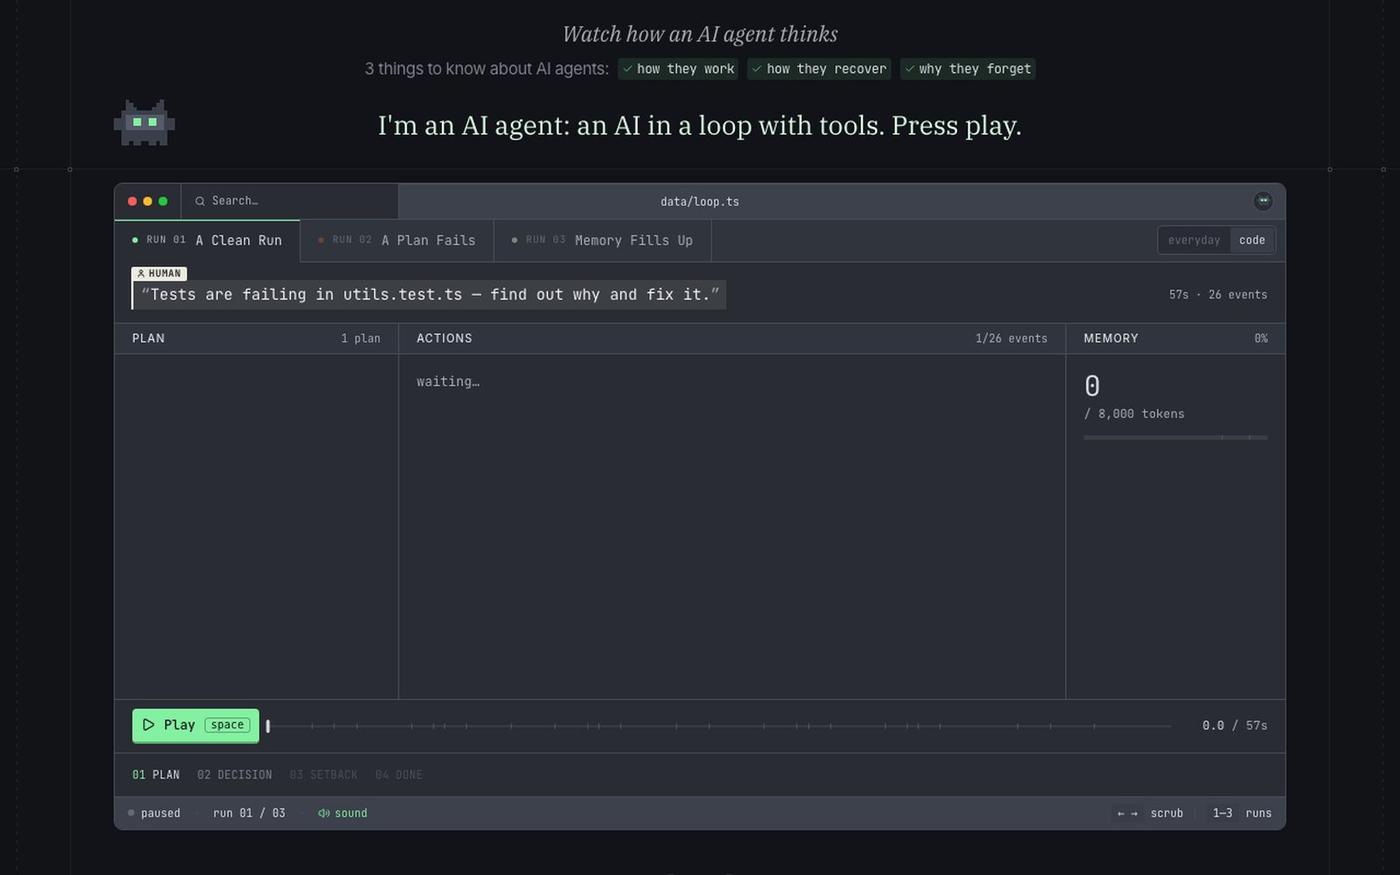
Task: Click the large 0 token count
Action: pos(1092,386)
